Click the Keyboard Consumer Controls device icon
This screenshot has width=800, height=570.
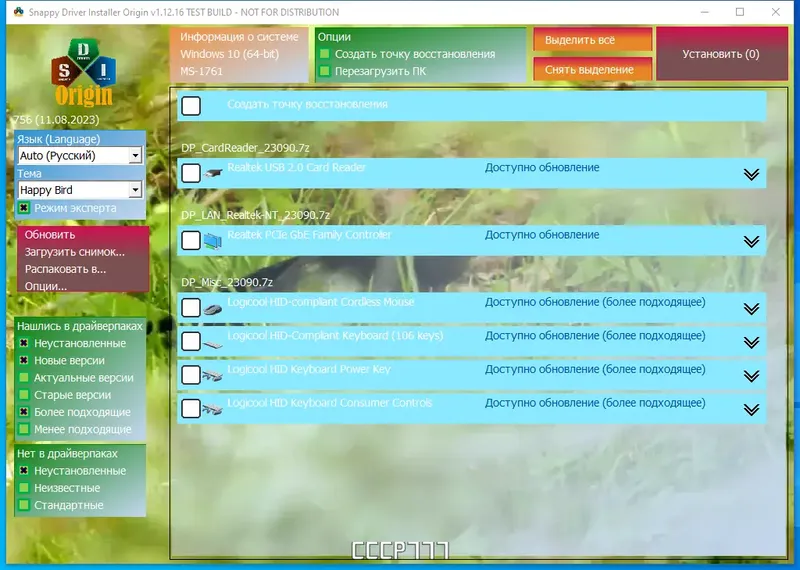point(212,409)
